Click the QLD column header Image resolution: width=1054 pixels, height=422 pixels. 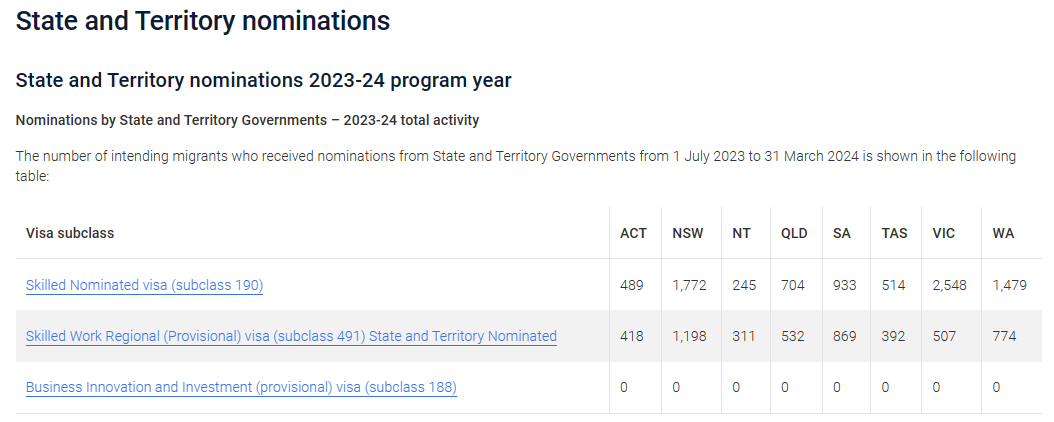pyautogui.click(x=794, y=233)
